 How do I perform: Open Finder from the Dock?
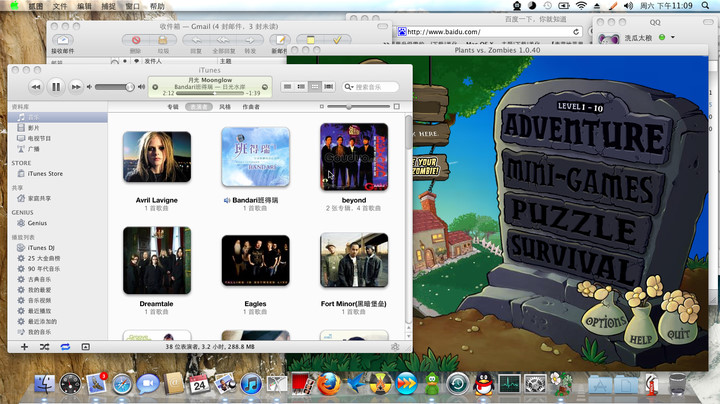coord(45,384)
